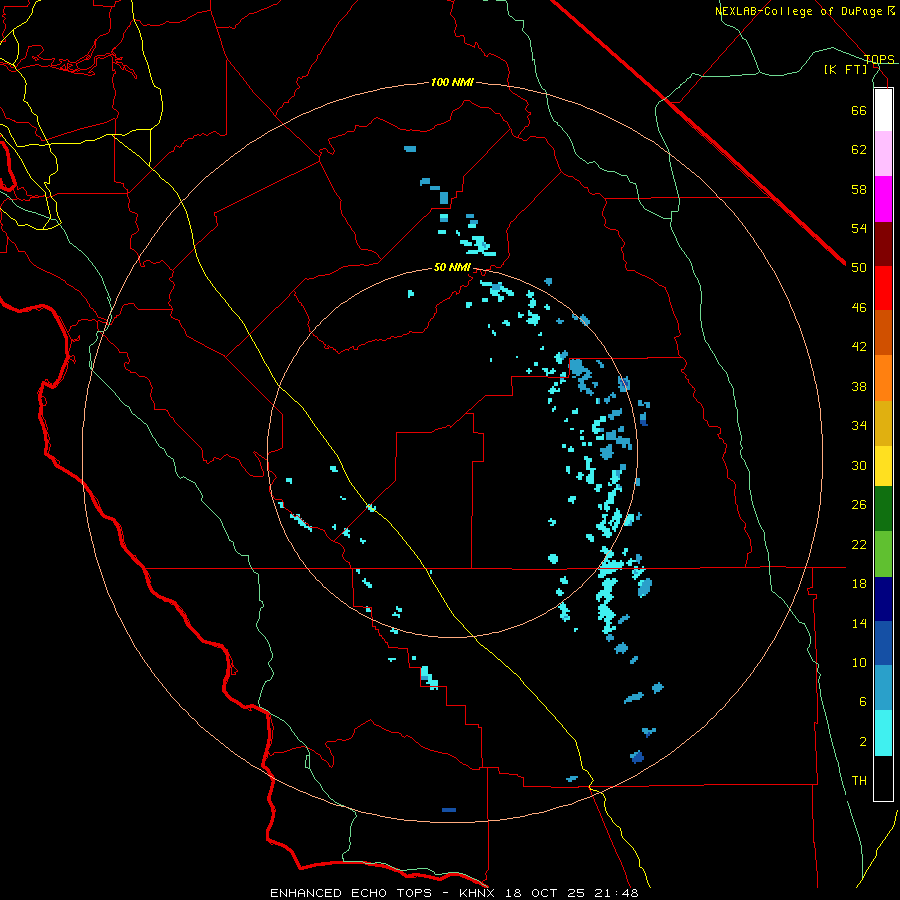Viewport: 900px width, 900px height.
Task: Click the '46' scale value
Action: (859, 308)
